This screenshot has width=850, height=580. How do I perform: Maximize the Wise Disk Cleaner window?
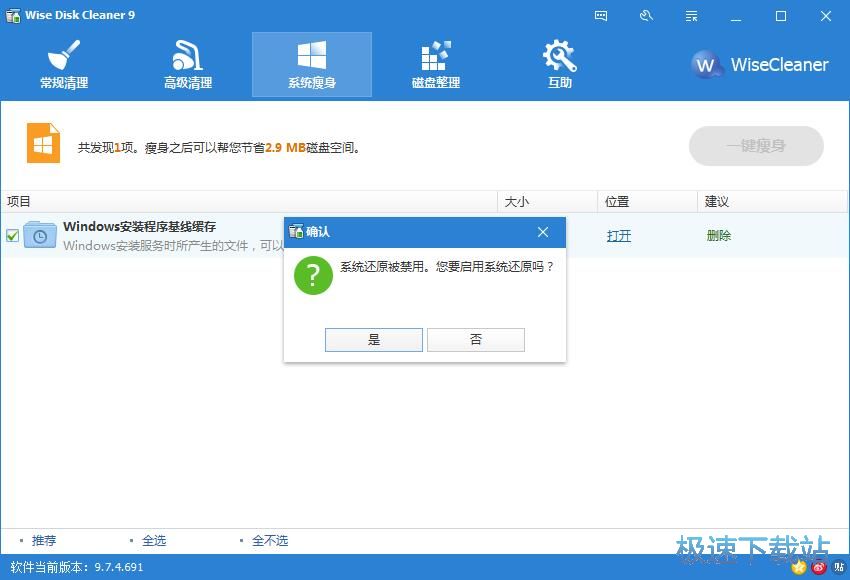[781, 16]
